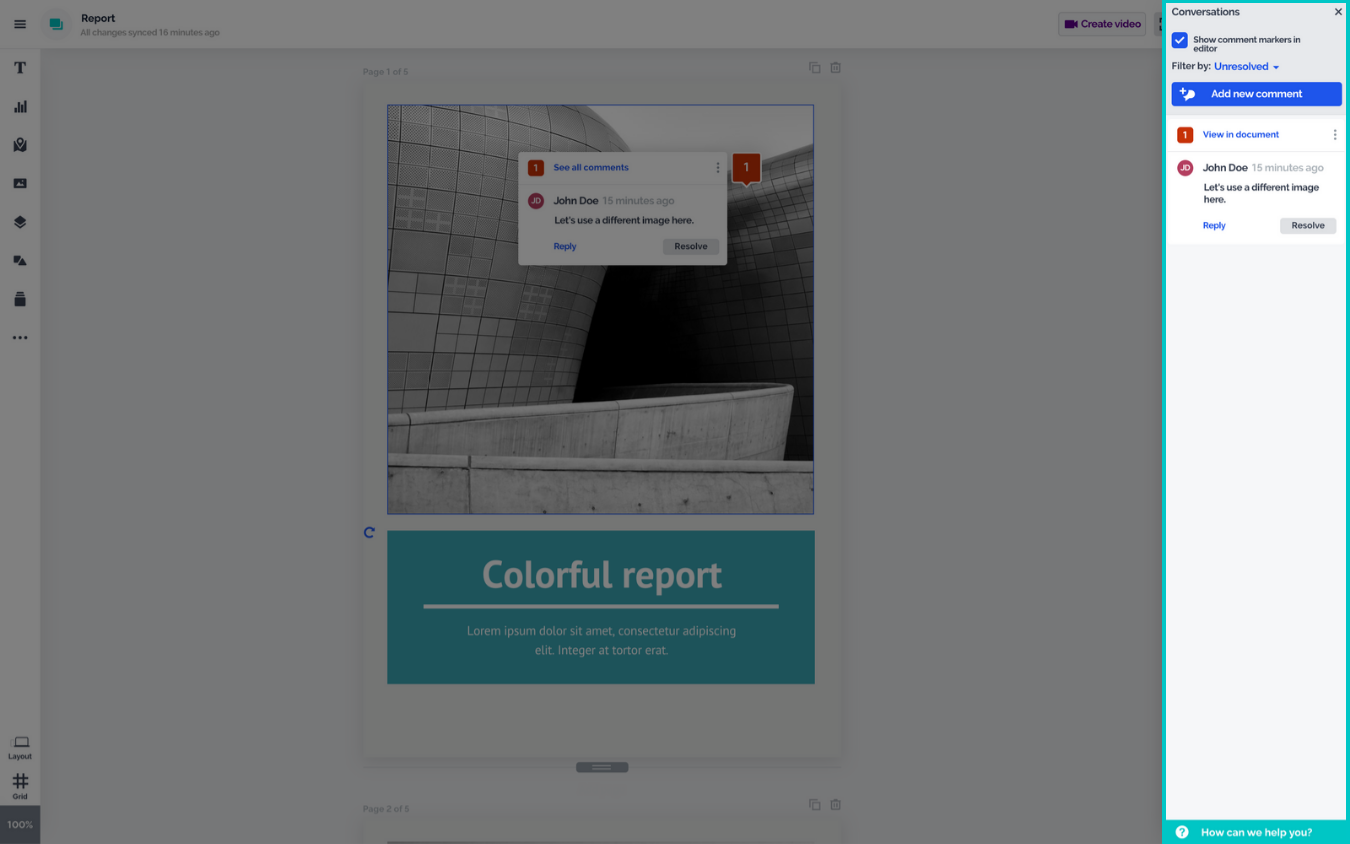Open the Maps tool in sidebar

click(20, 145)
